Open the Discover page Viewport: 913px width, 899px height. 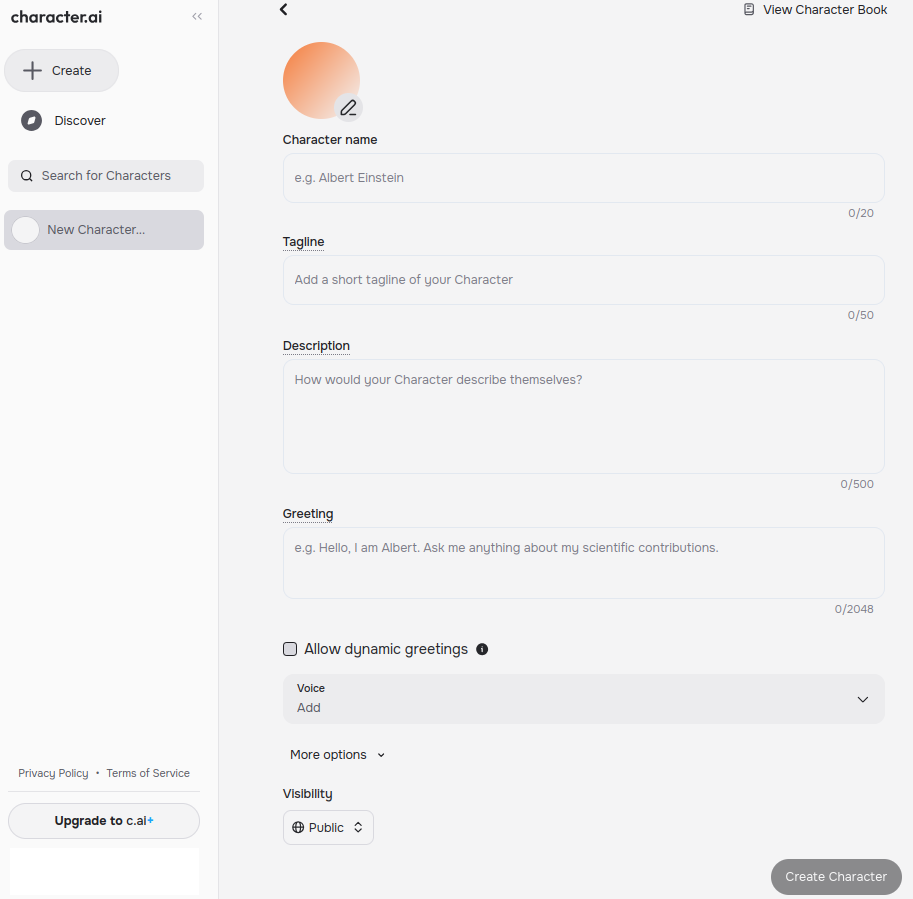click(x=79, y=121)
